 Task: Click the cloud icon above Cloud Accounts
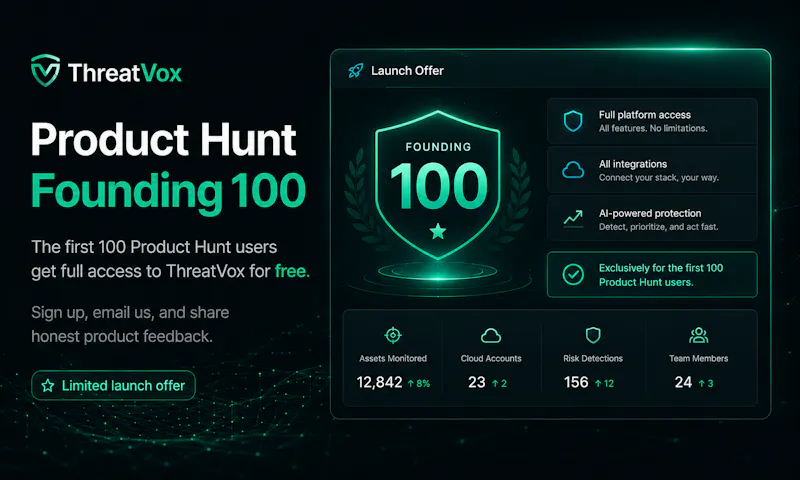(491, 336)
